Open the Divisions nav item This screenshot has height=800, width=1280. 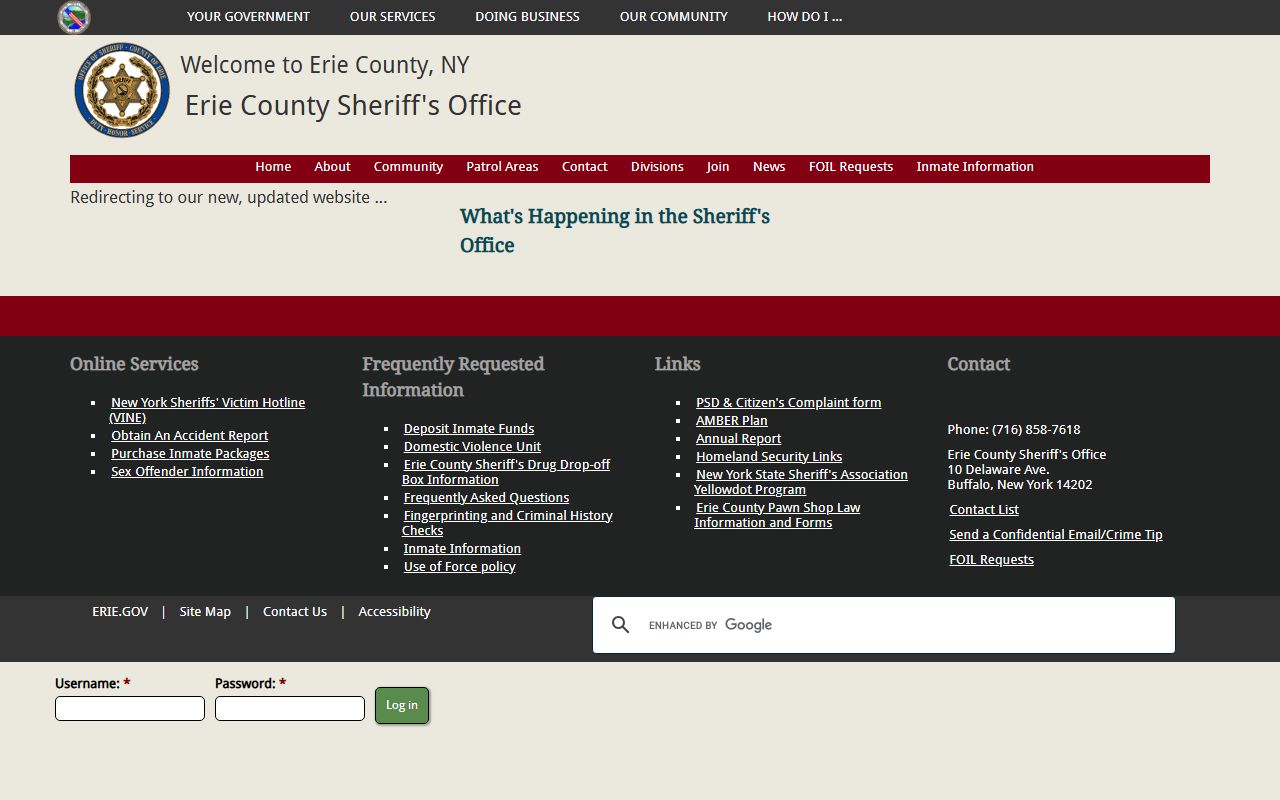(657, 167)
